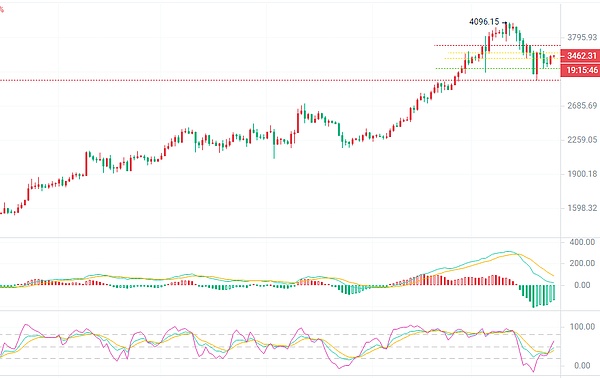600x378 pixels.
Task: Click the 1598.32 price axis value
Action: pyautogui.click(x=582, y=208)
